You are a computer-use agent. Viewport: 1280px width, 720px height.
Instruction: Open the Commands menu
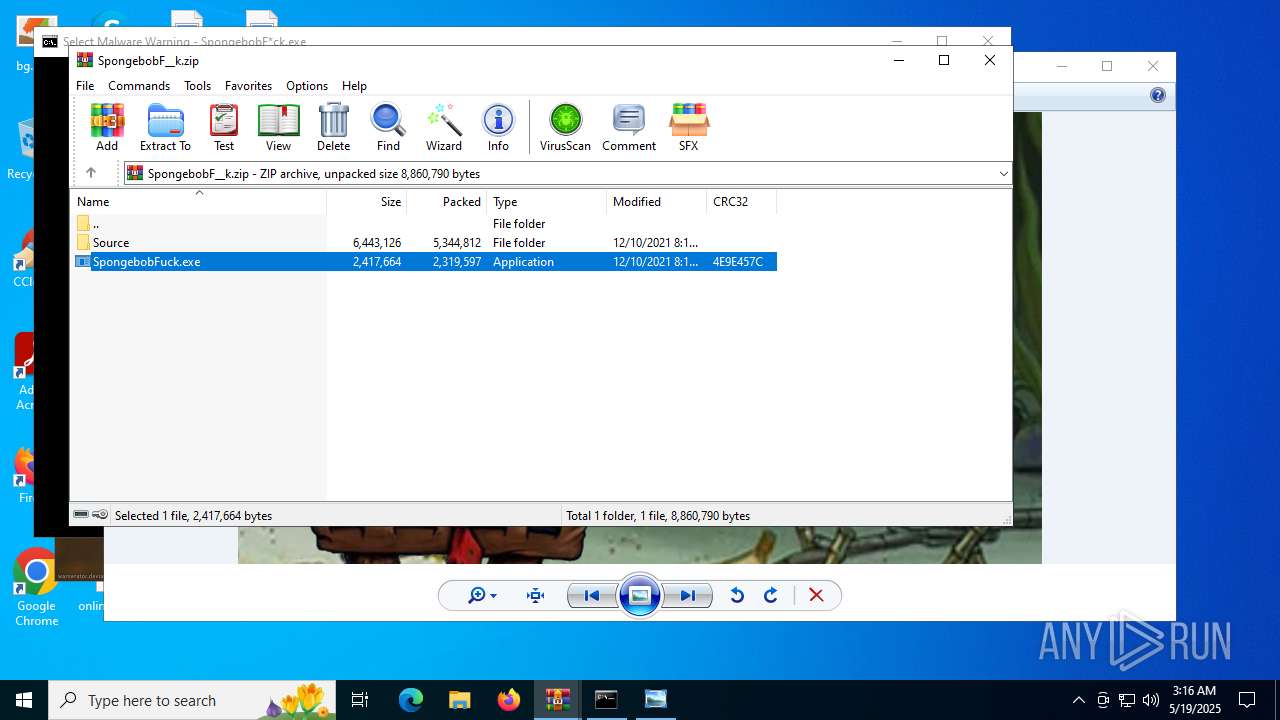click(x=139, y=86)
